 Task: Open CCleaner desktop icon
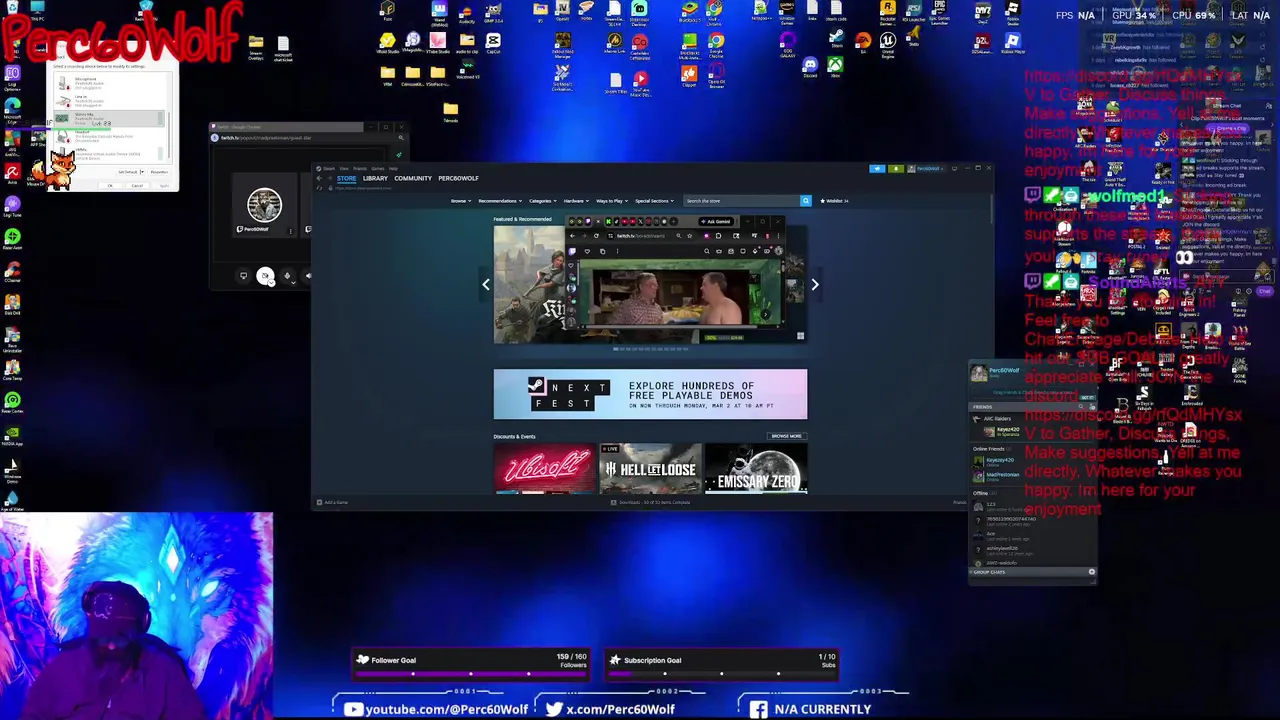[x=13, y=270]
